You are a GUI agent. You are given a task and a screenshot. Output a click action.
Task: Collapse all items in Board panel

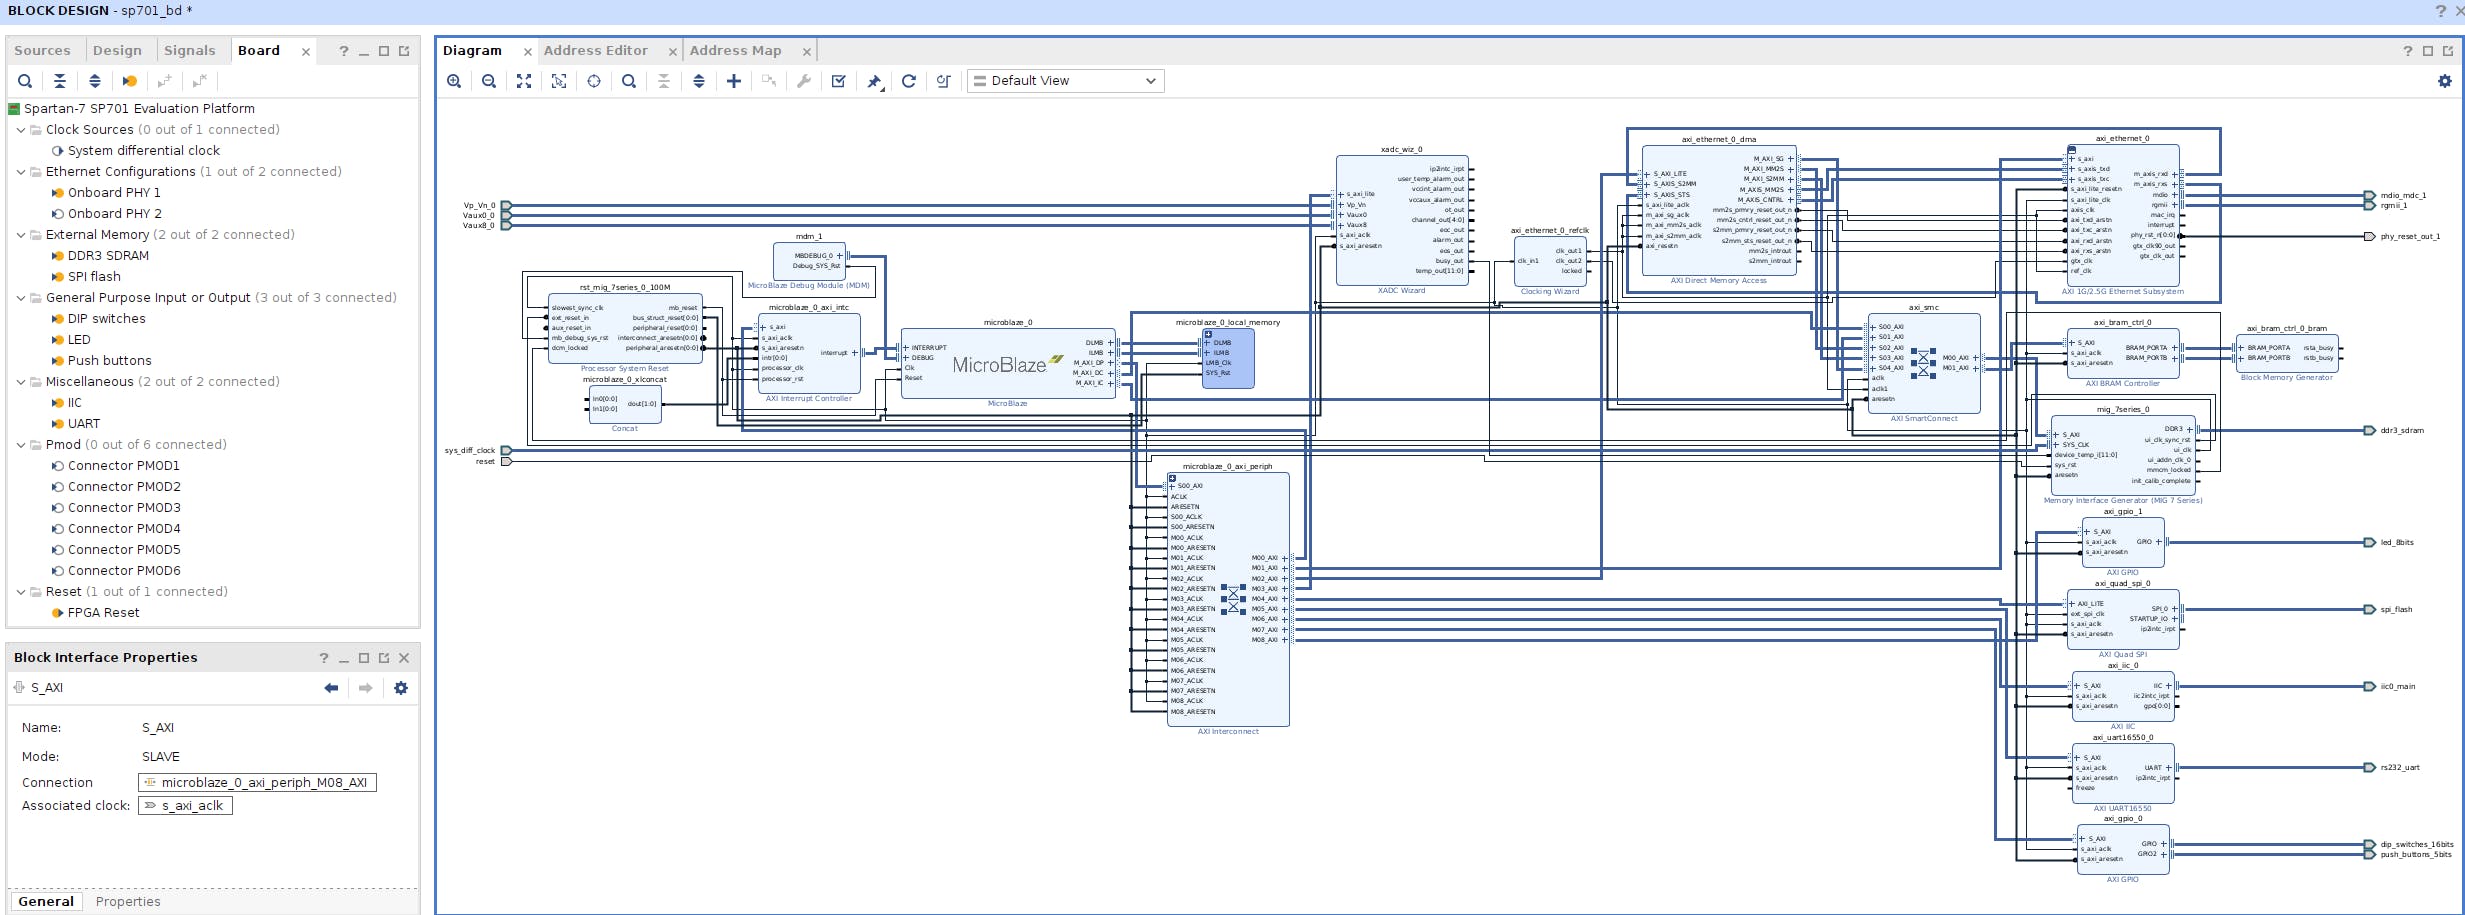click(60, 81)
